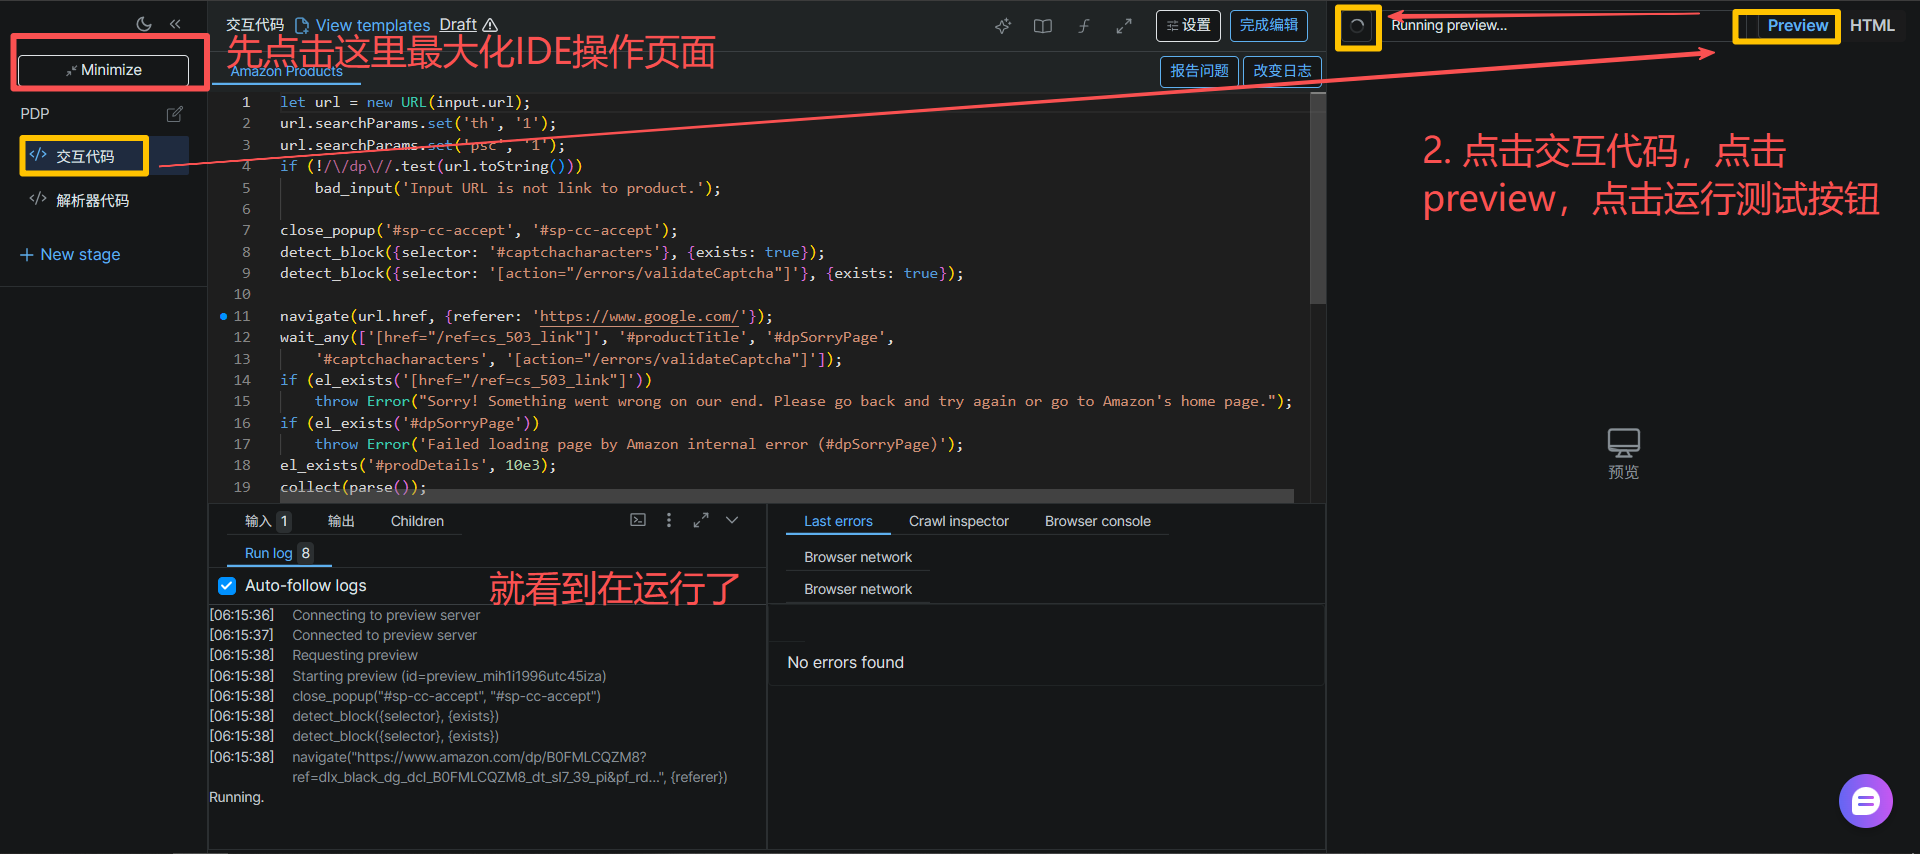Click the horizontal scrollbar of code editor
Viewport: 1920px width, 854px height.
click(787, 496)
